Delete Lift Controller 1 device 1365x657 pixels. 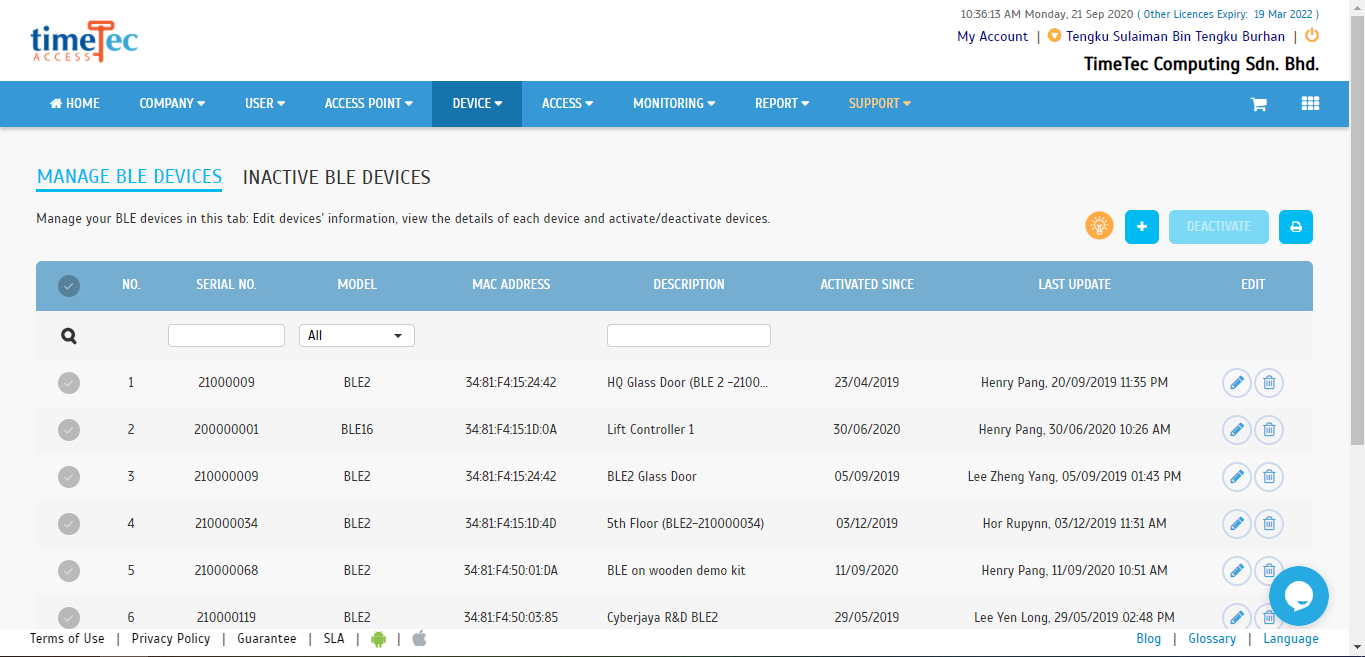point(1269,429)
